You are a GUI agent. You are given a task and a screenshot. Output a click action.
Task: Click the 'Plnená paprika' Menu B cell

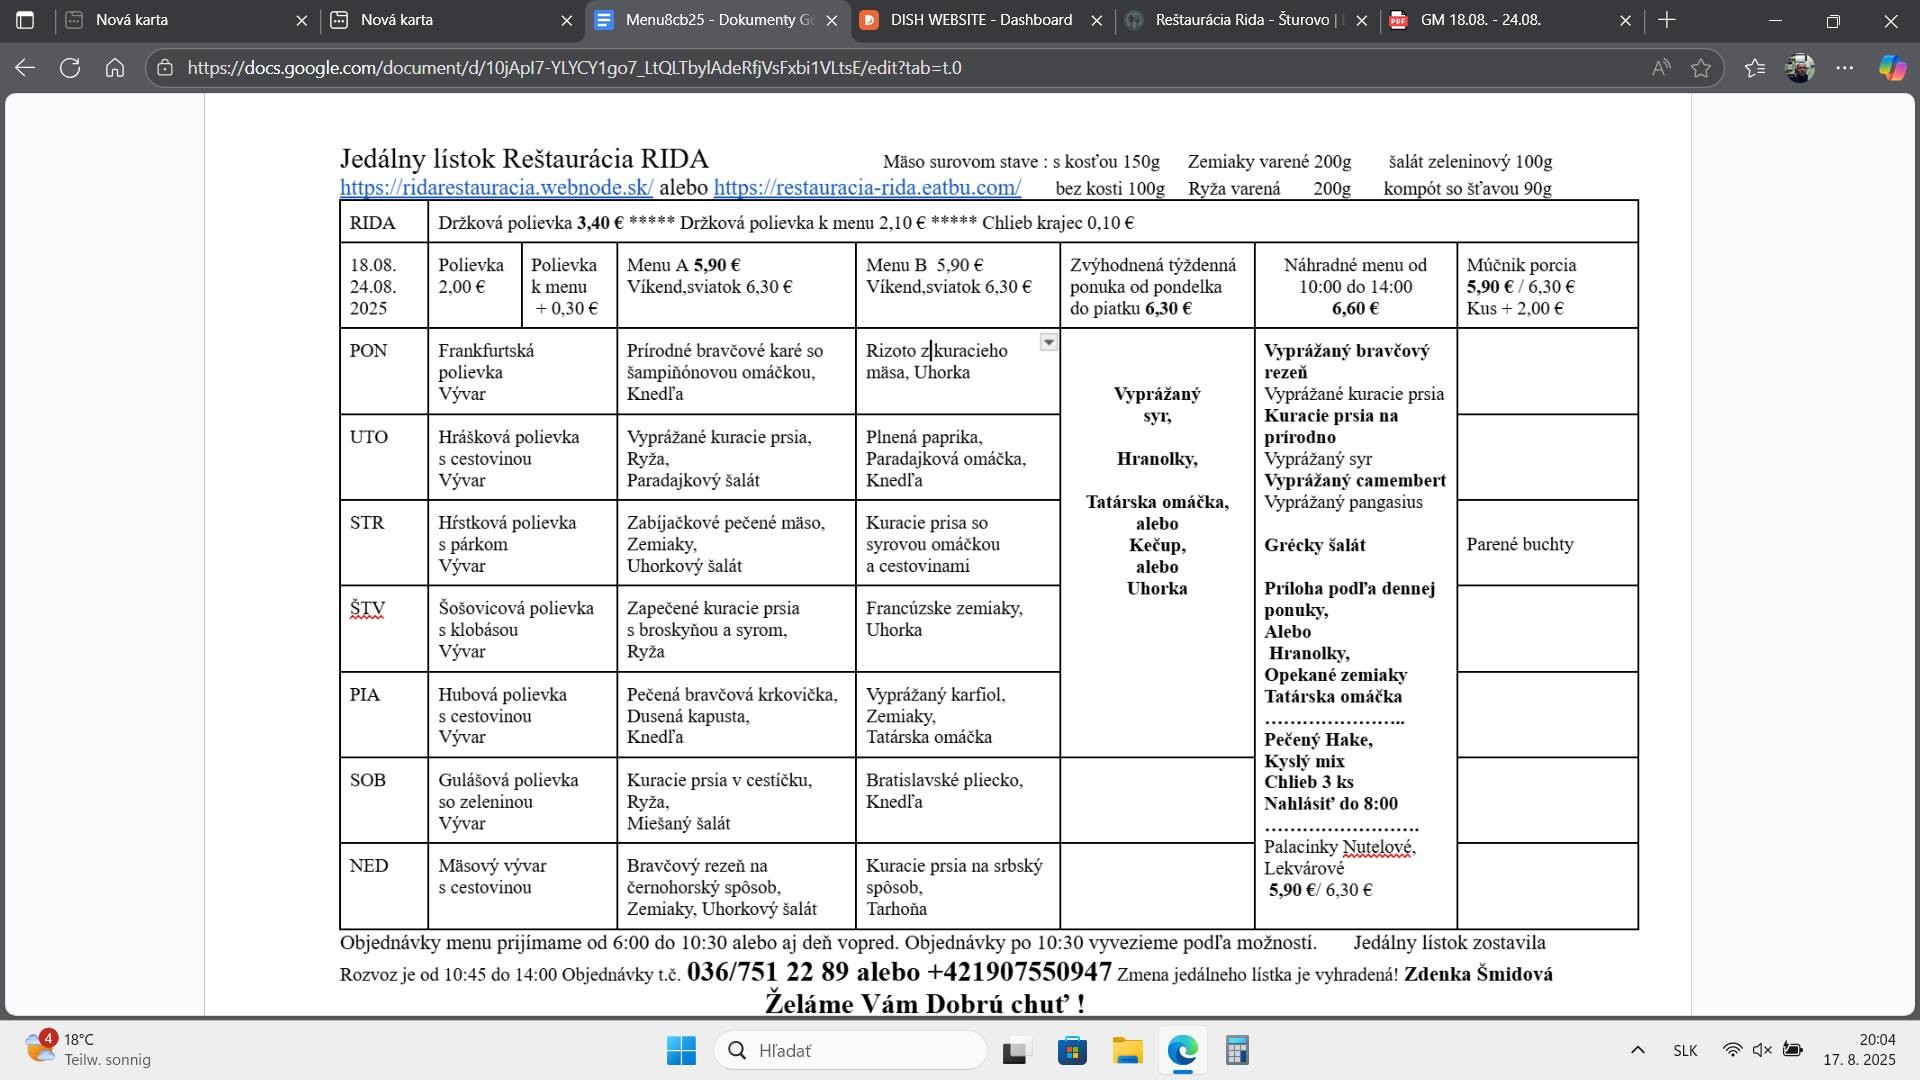click(x=957, y=458)
